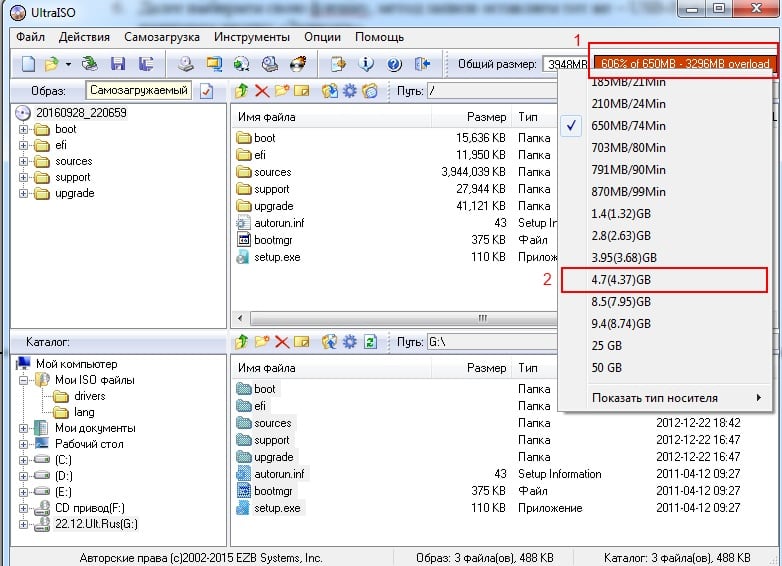
Task: Click the blue question mark help icon
Action: pos(394,64)
